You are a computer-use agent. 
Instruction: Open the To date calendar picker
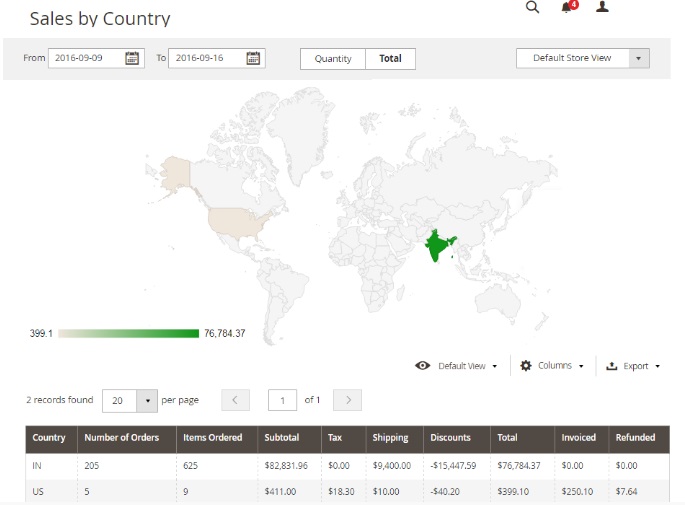pos(253,58)
